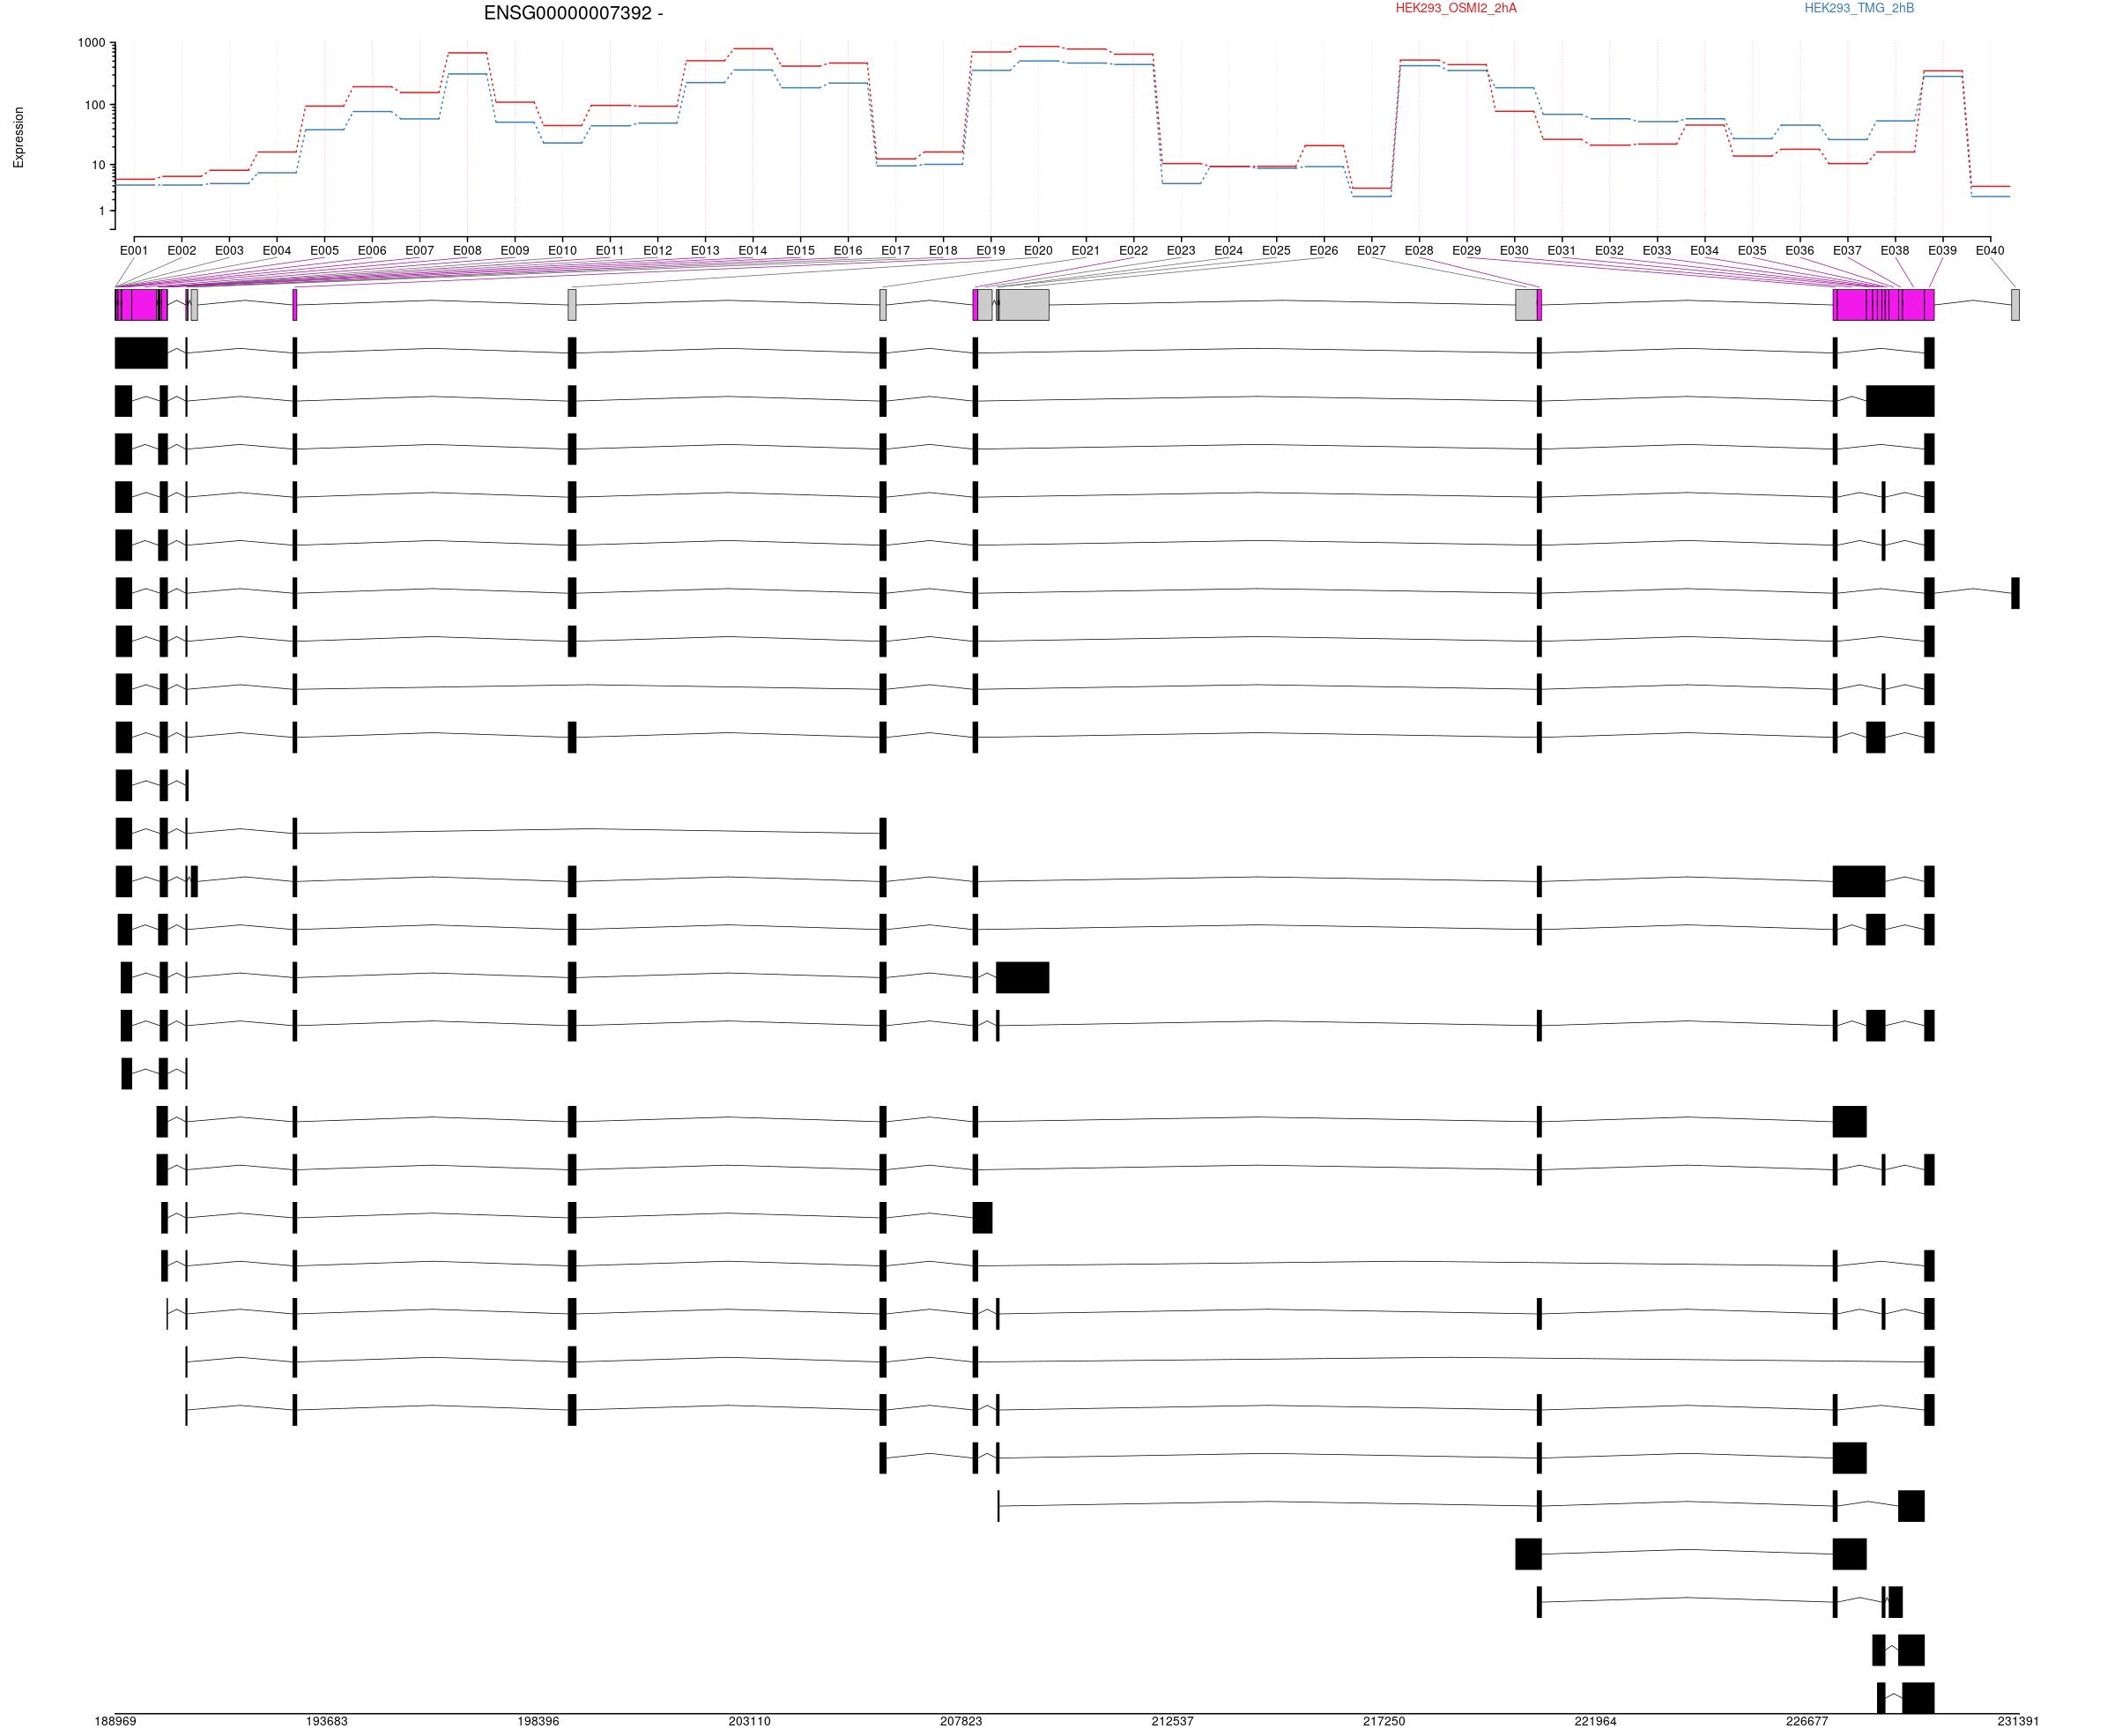Click genomic coordinate 188969 on bottom axis
2115x1736 pixels.
pyautogui.click(x=116, y=1722)
